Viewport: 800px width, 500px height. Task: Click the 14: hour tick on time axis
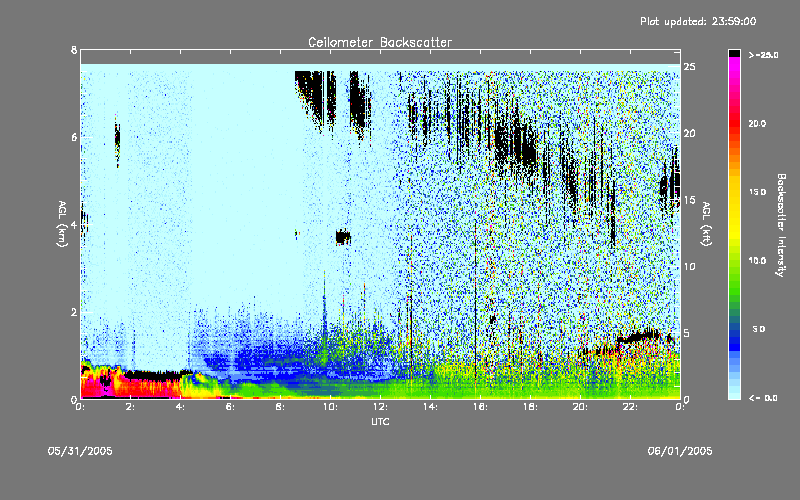(430, 407)
